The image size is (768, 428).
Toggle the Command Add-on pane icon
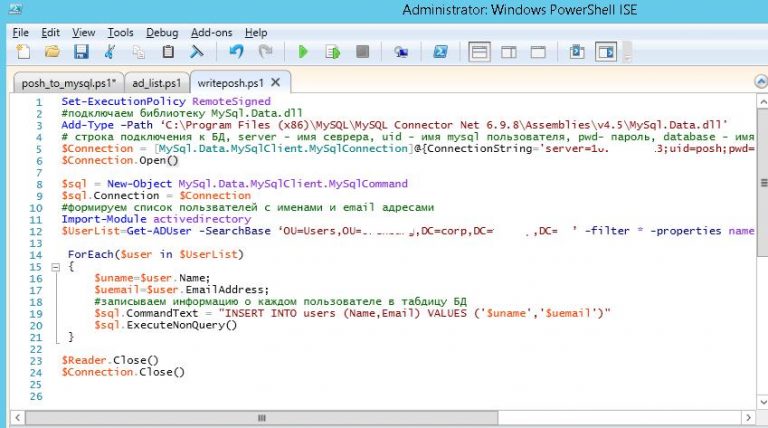coord(606,52)
